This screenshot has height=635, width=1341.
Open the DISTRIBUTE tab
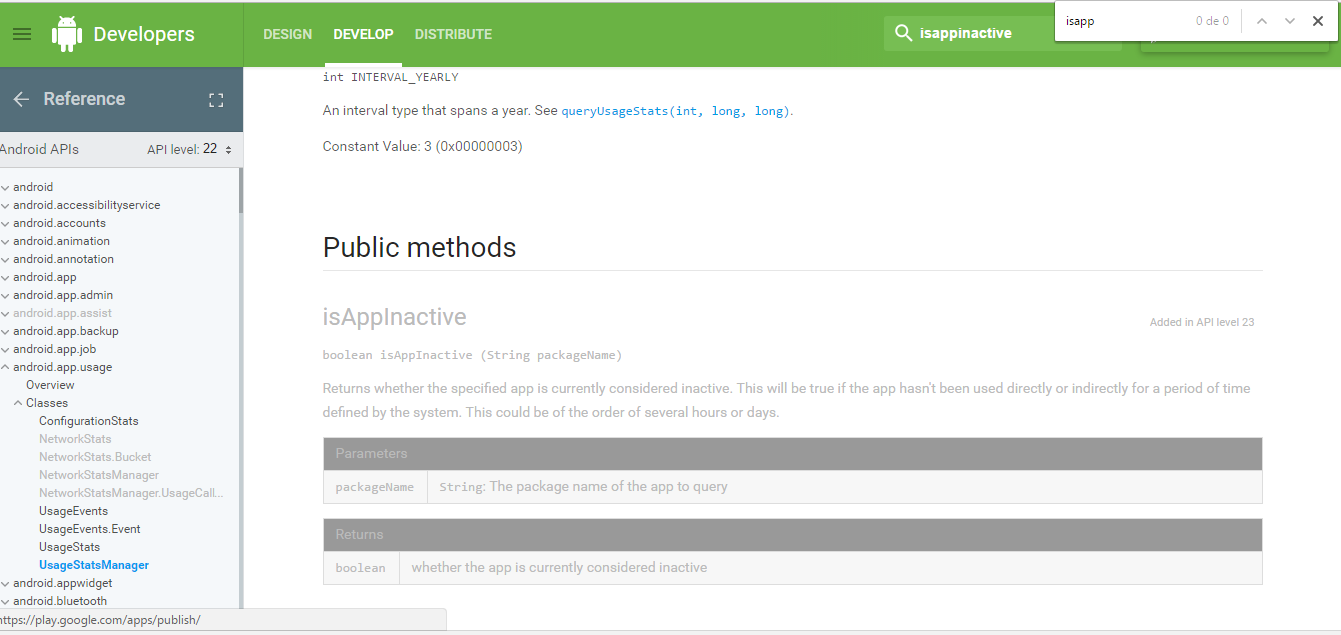[x=453, y=34]
